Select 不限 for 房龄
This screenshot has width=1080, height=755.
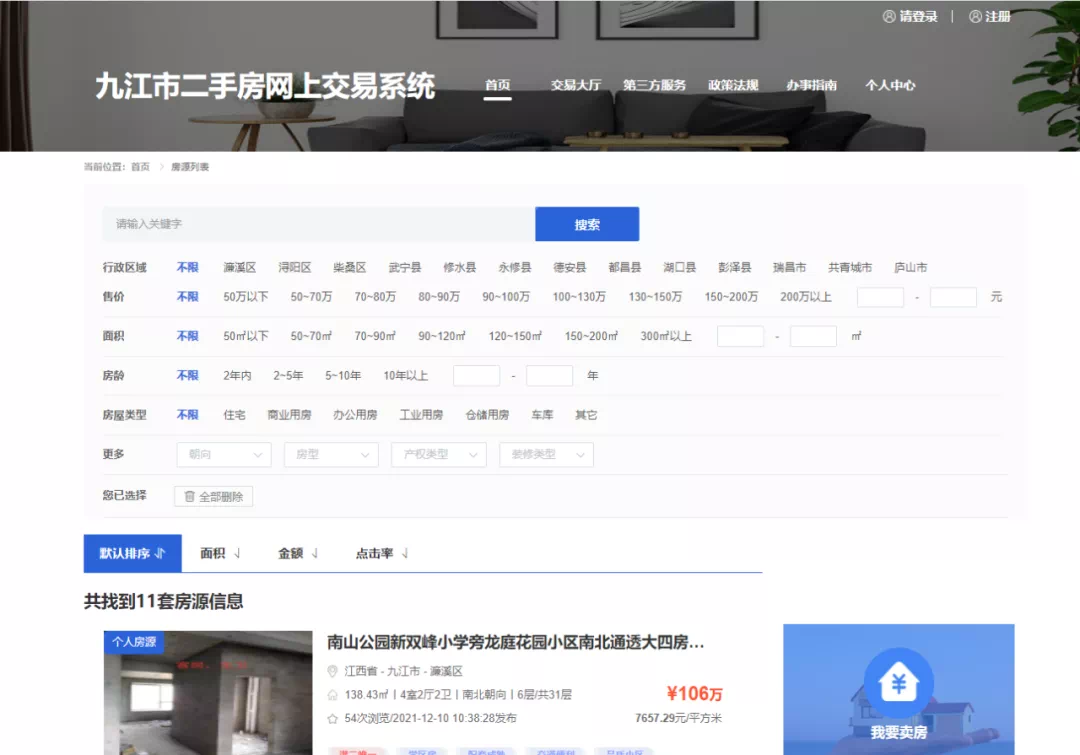[187, 375]
